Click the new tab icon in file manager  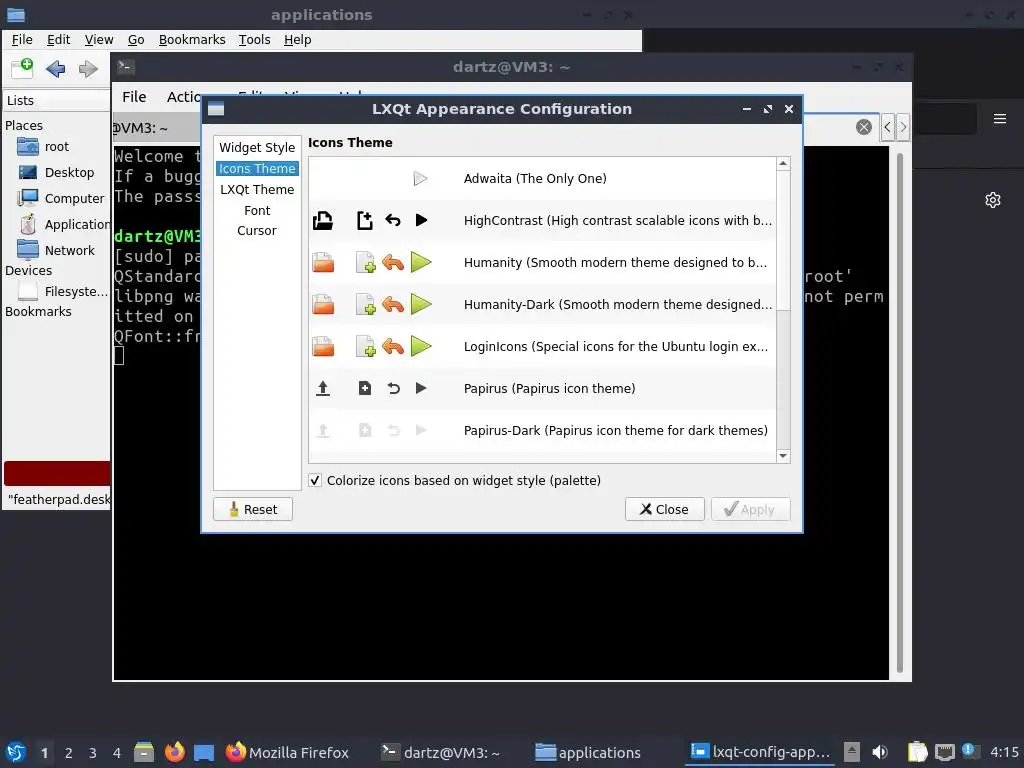22,68
